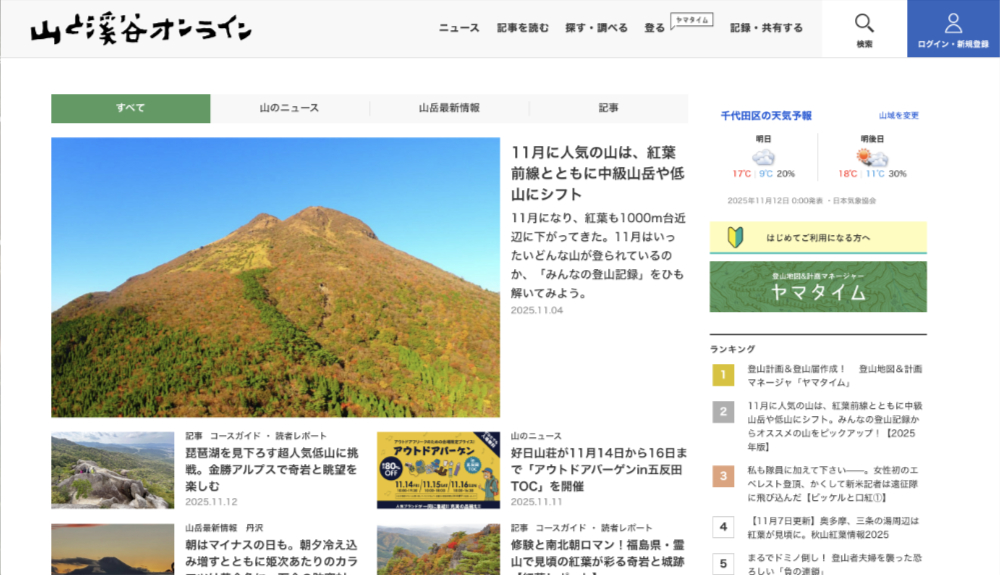Screen dimensions: 1000x575
Task: Click the login user profile icon
Action: pos(953,23)
